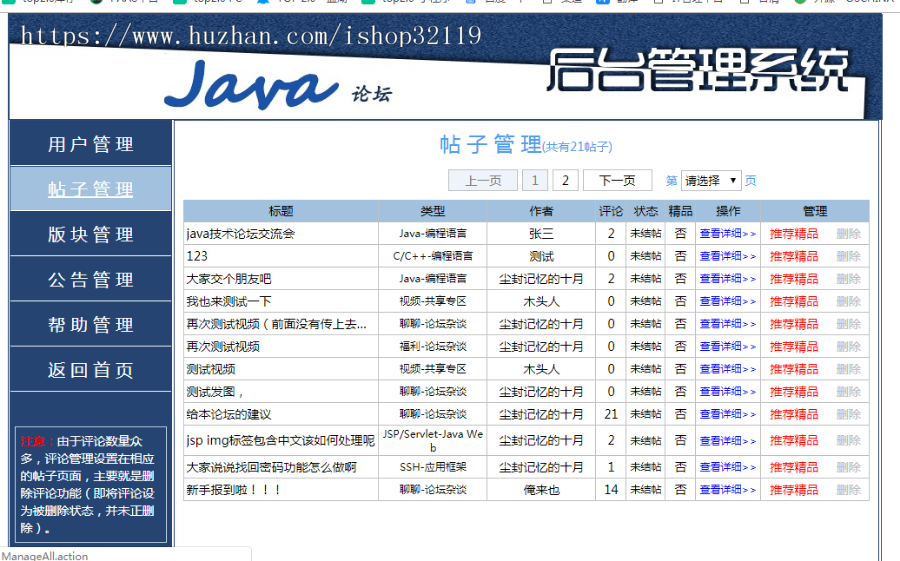The image size is (900, 561).
Task: Open the 请选择 page dropdown
Action: pyautogui.click(x=711, y=181)
